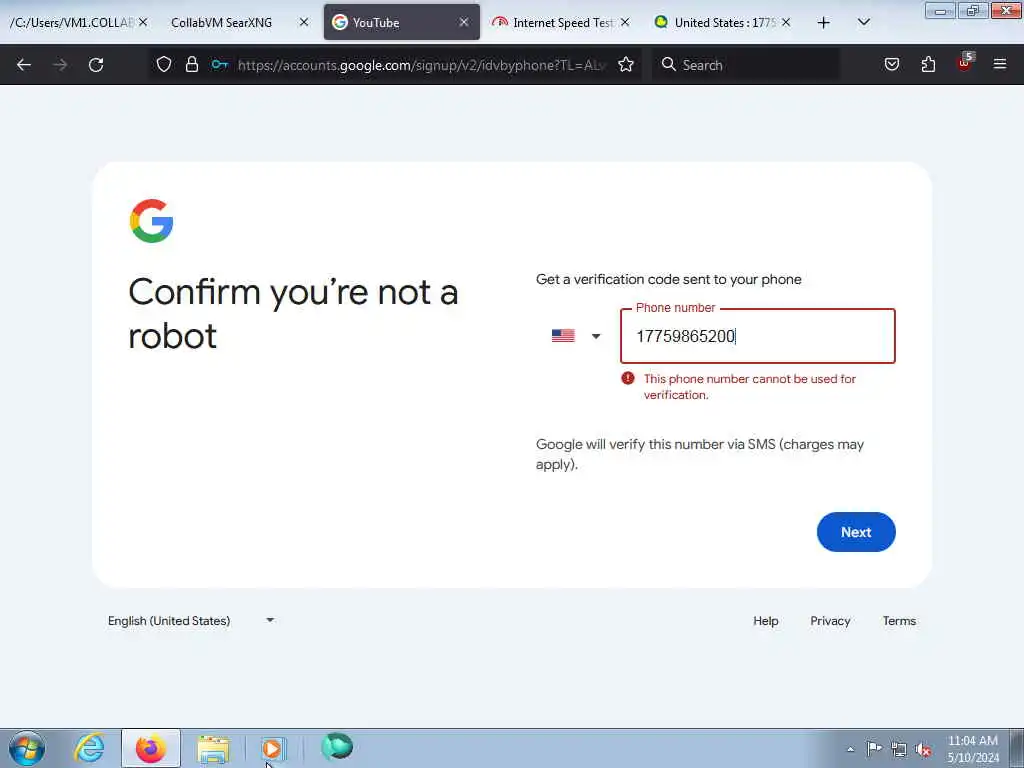Close the United States tab
The height and width of the screenshot is (768, 1024).
[786, 22]
